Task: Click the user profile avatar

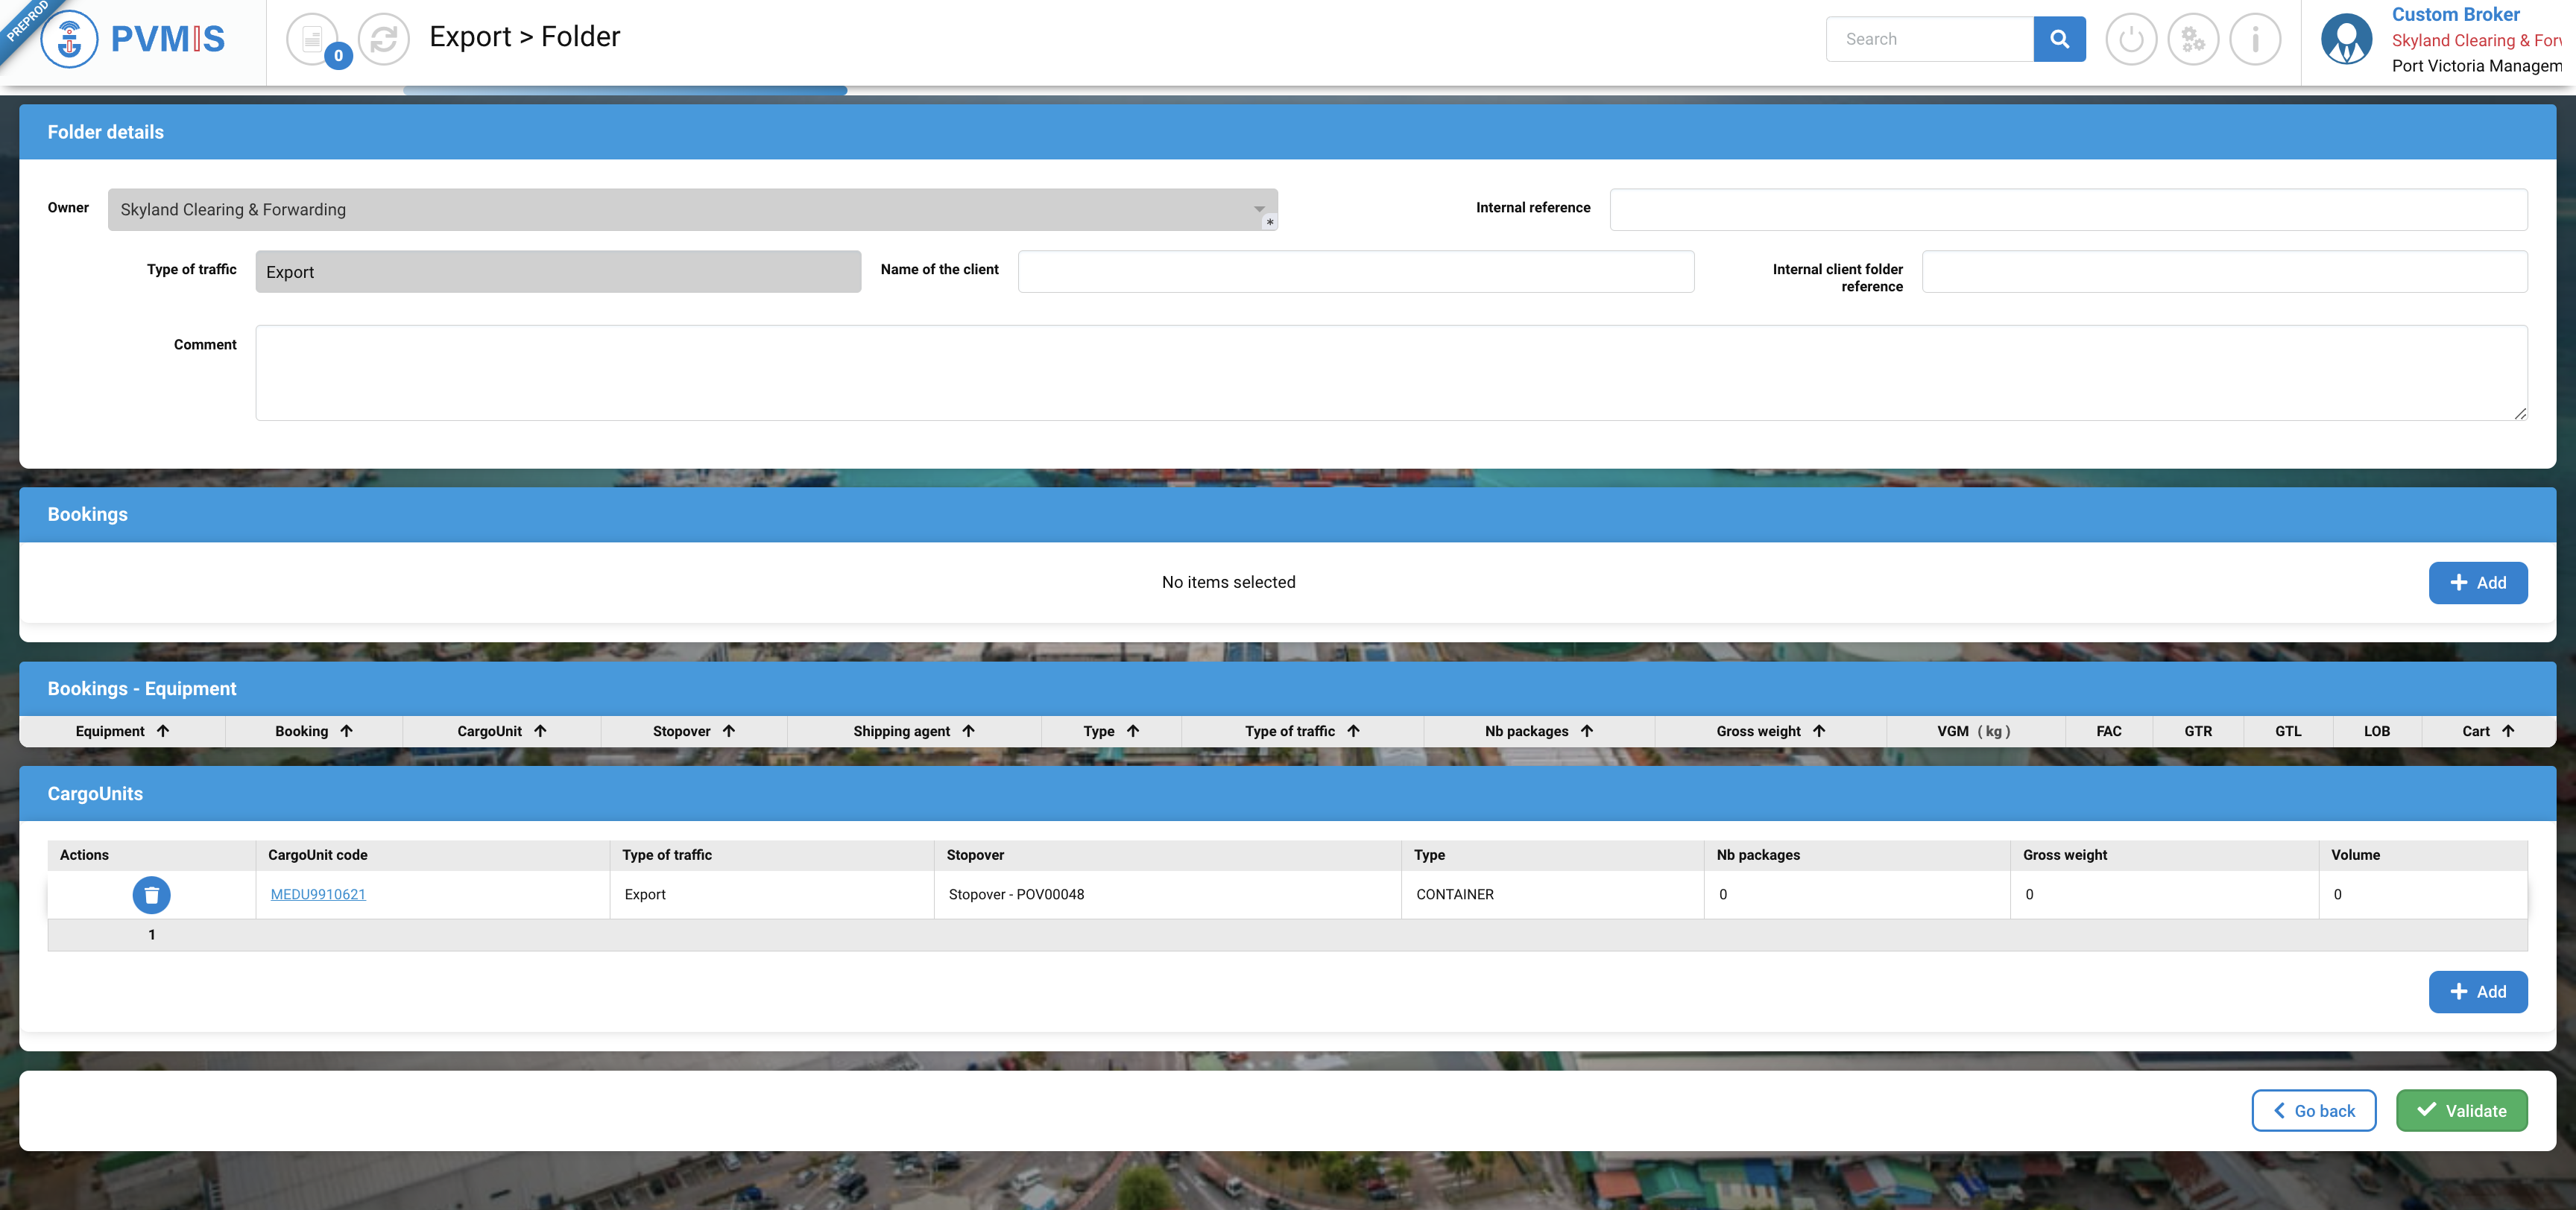Action: (x=2346, y=40)
